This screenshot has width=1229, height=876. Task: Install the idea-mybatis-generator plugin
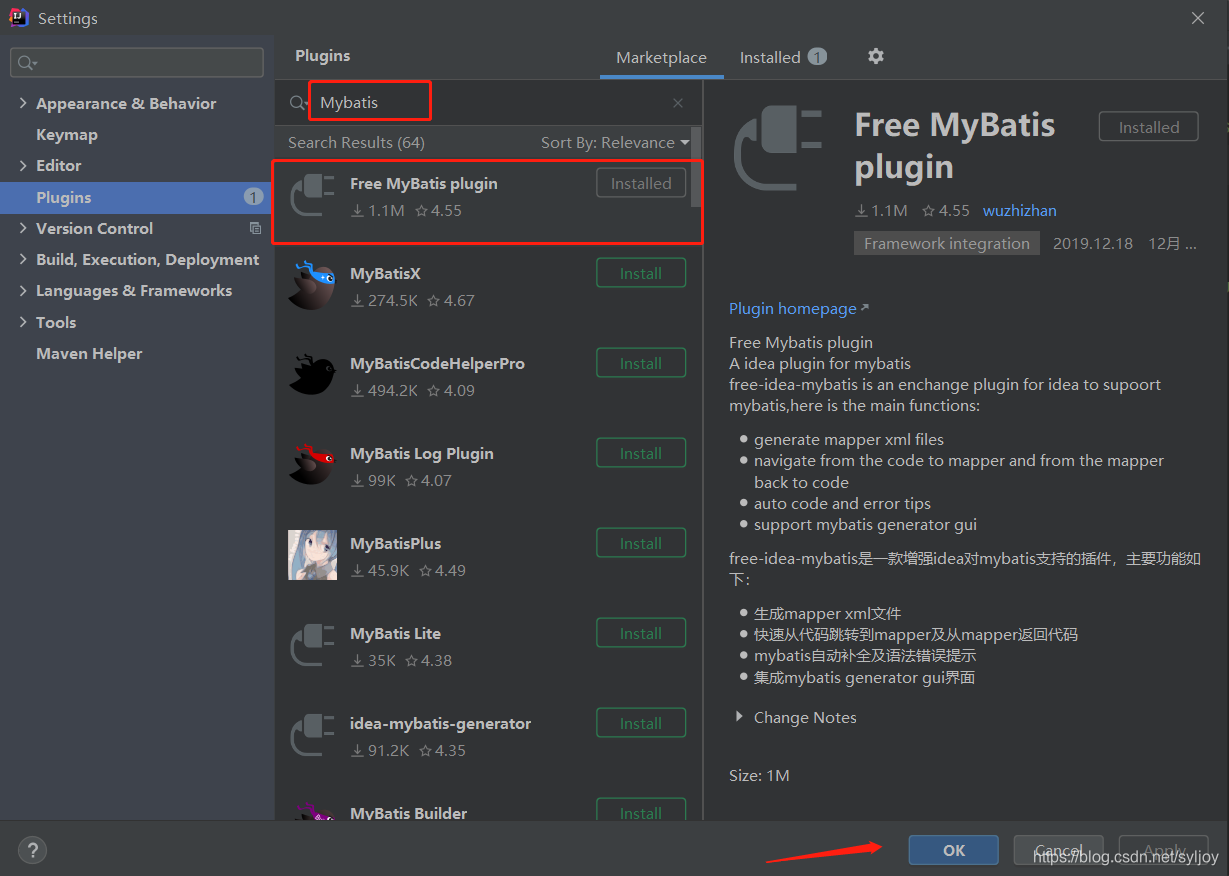coord(641,723)
